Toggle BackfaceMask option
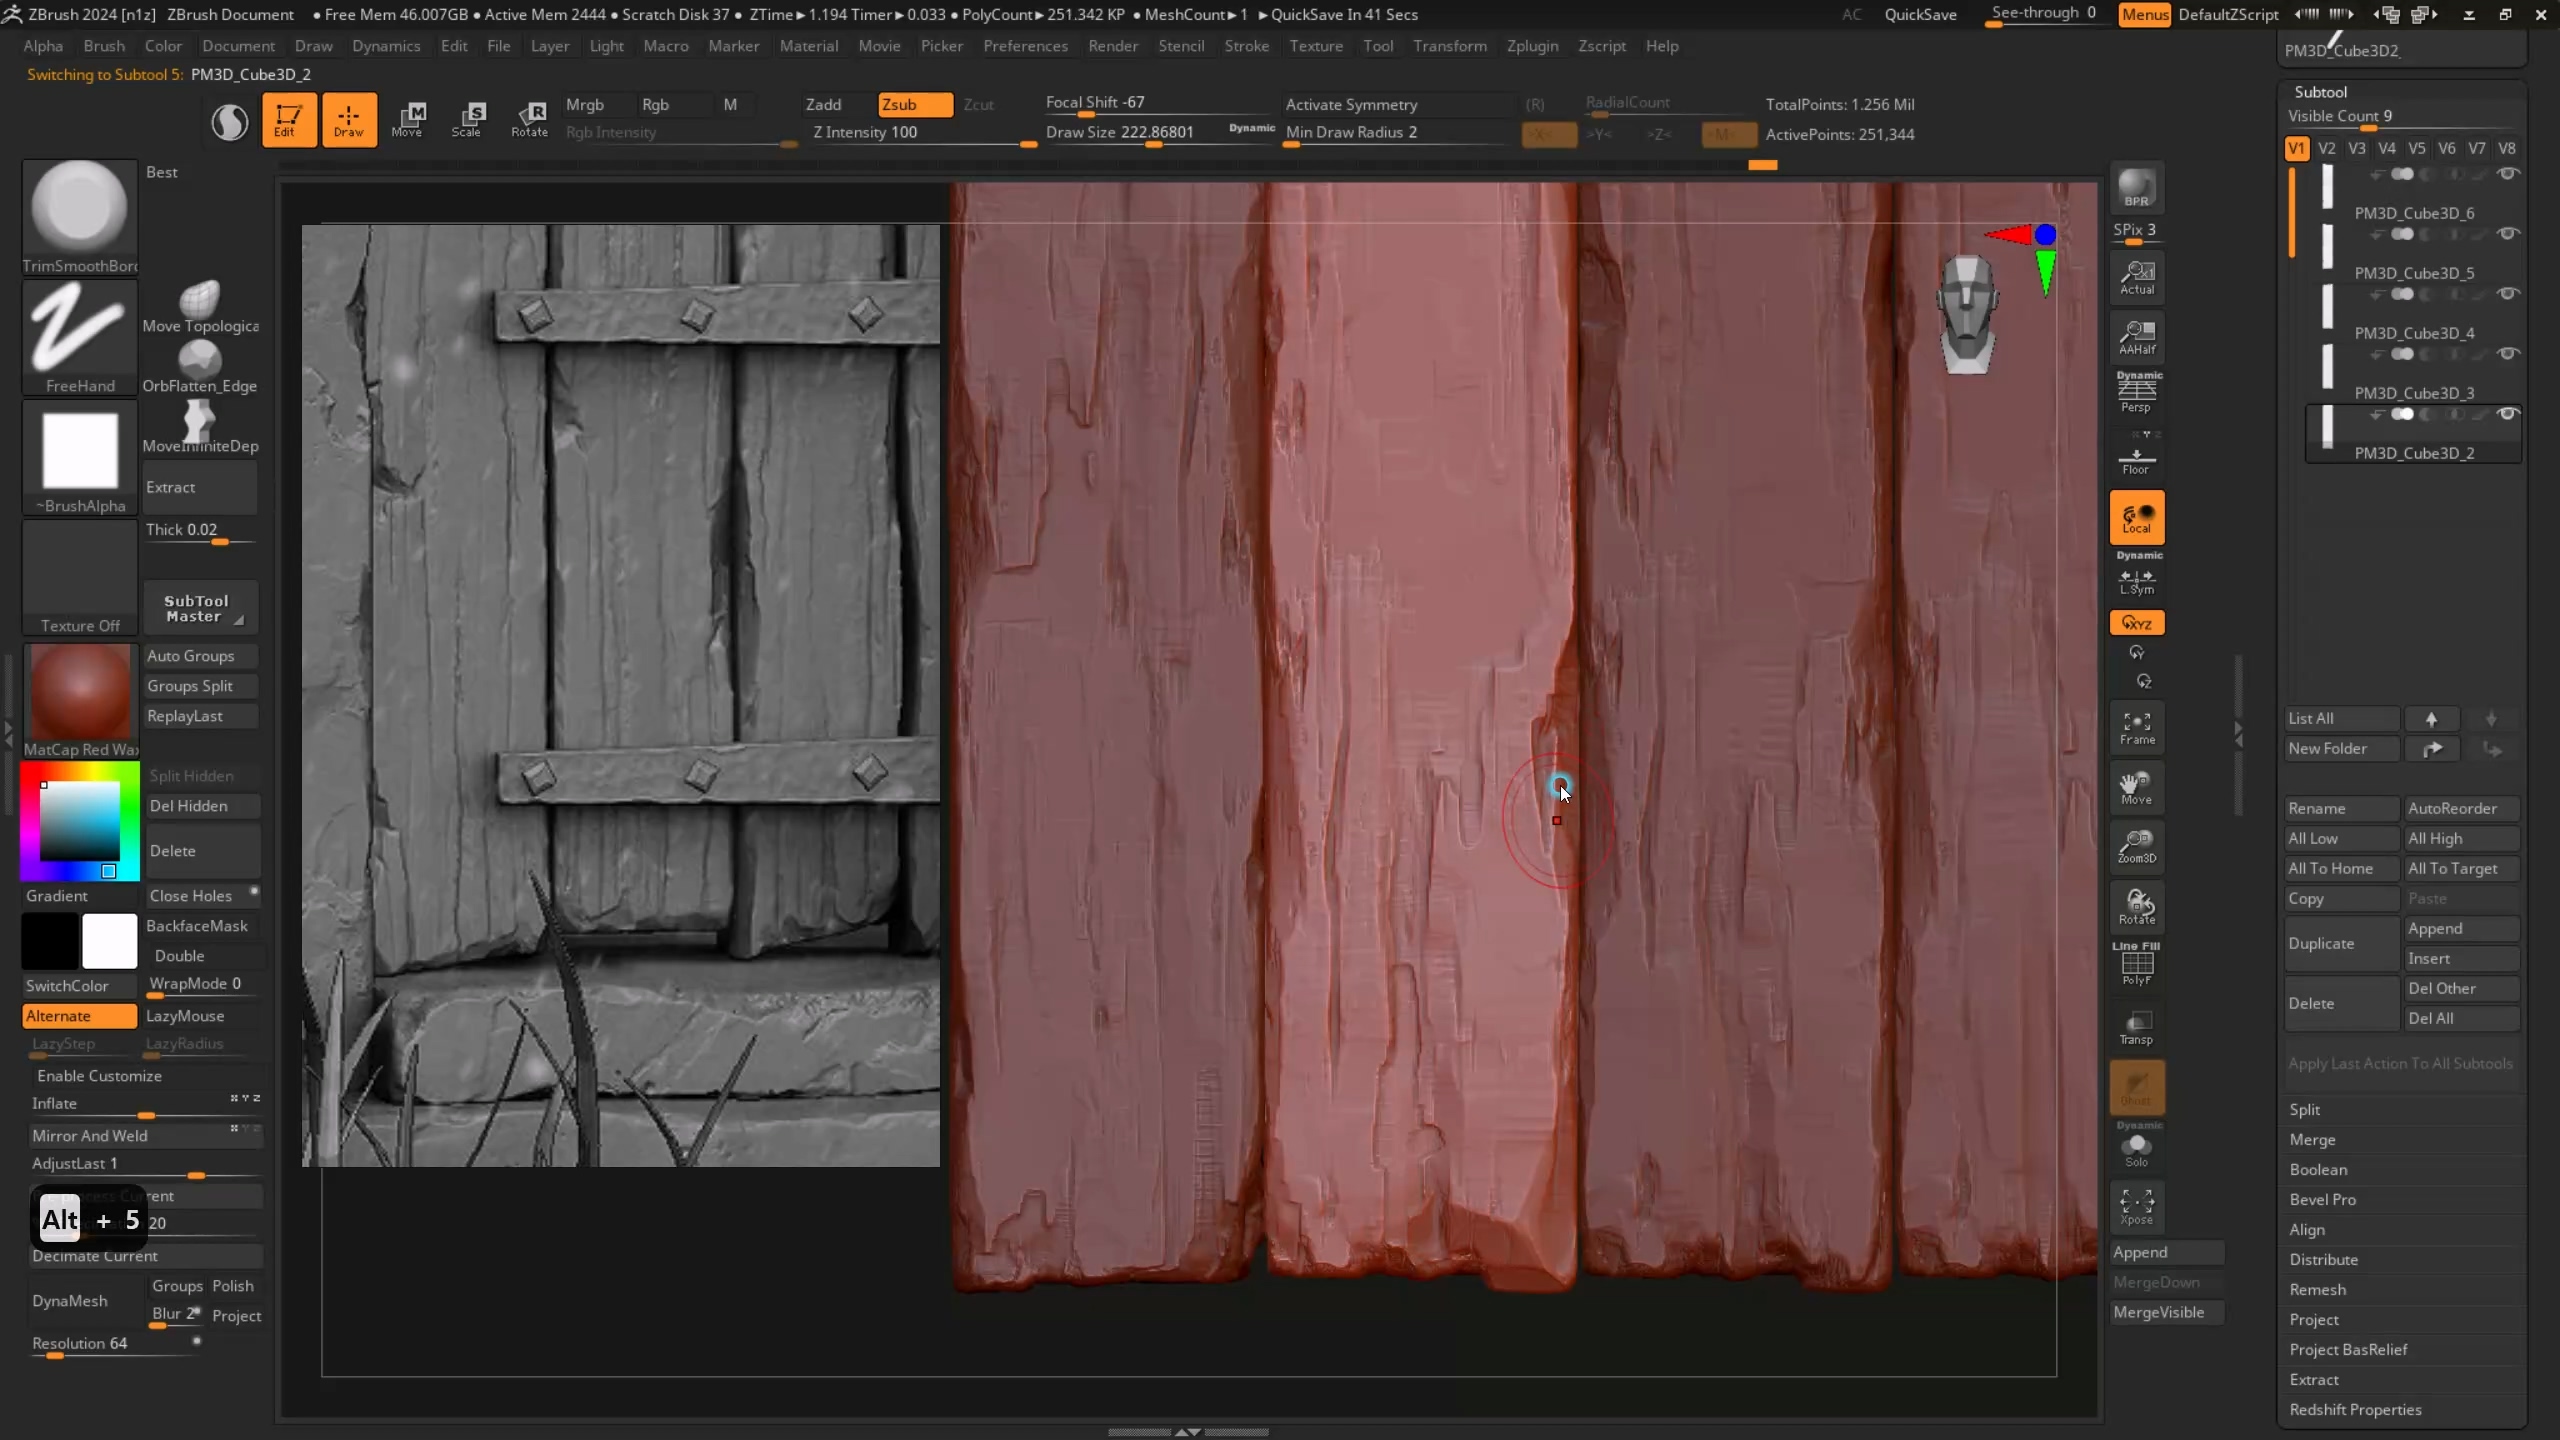This screenshot has height=1440, width=2560. tap(197, 926)
